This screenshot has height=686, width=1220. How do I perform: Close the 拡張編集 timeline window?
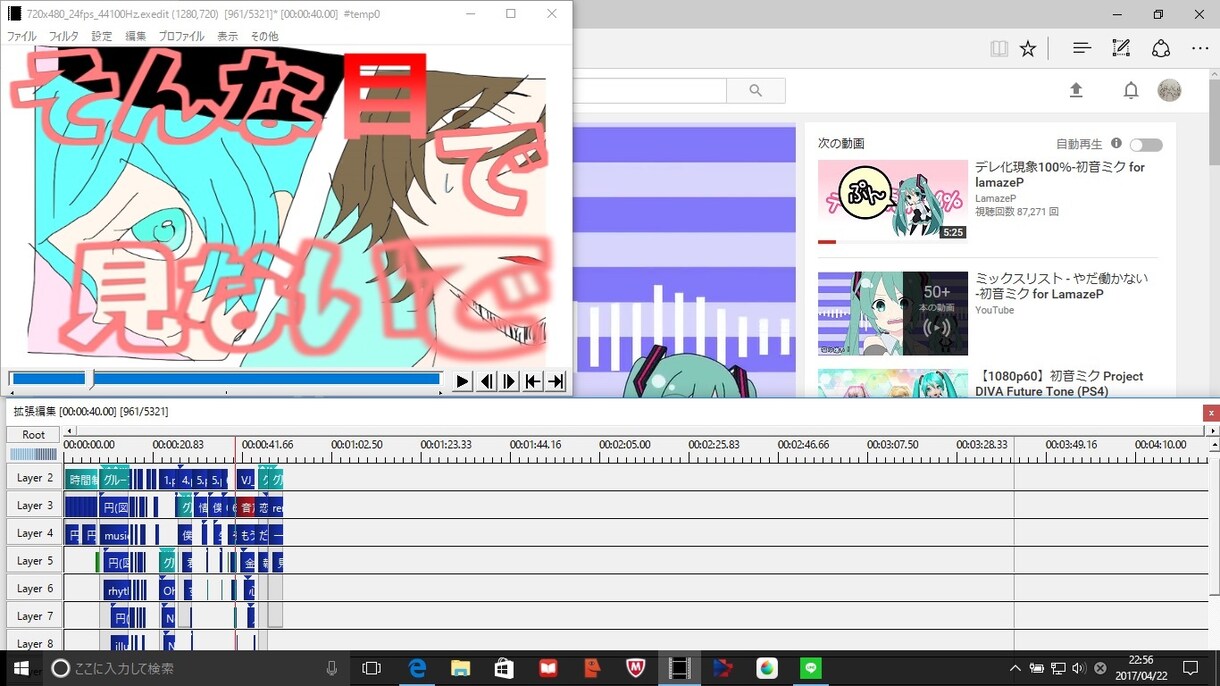[x=1211, y=412]
